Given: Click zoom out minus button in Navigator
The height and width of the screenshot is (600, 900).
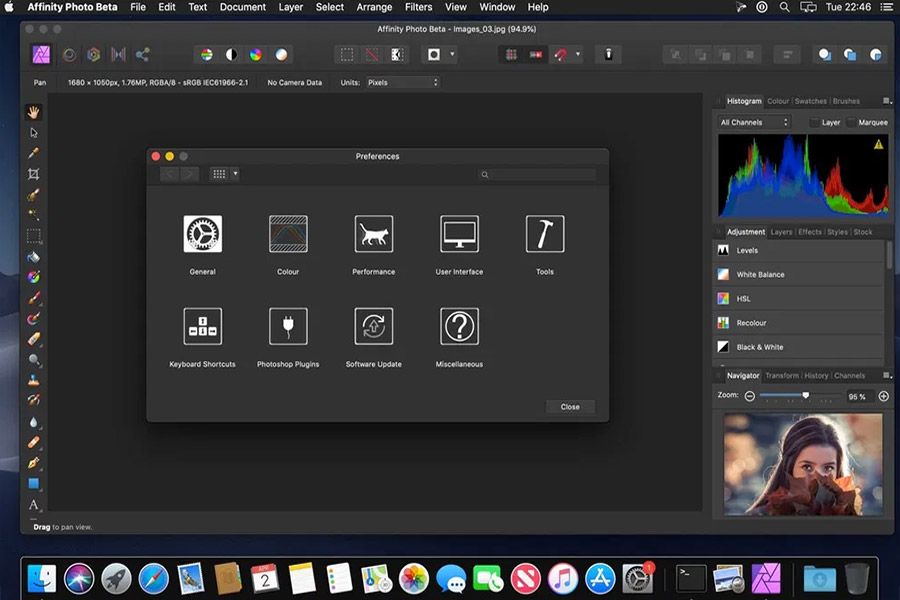Looking at the screenshot, I should point(750,396).
